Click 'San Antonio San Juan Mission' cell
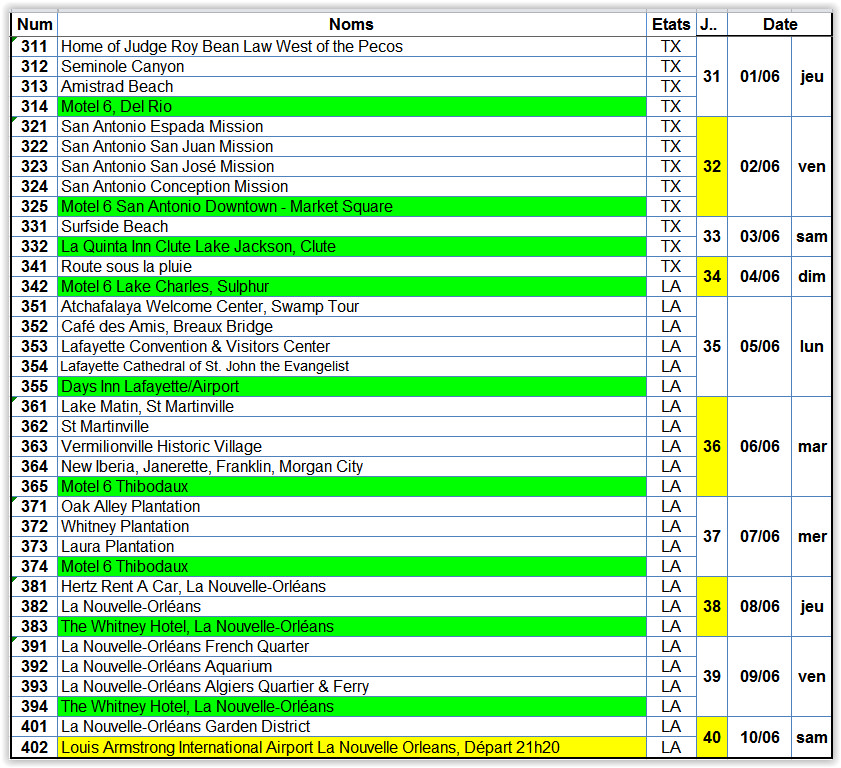 pos(352,146)
